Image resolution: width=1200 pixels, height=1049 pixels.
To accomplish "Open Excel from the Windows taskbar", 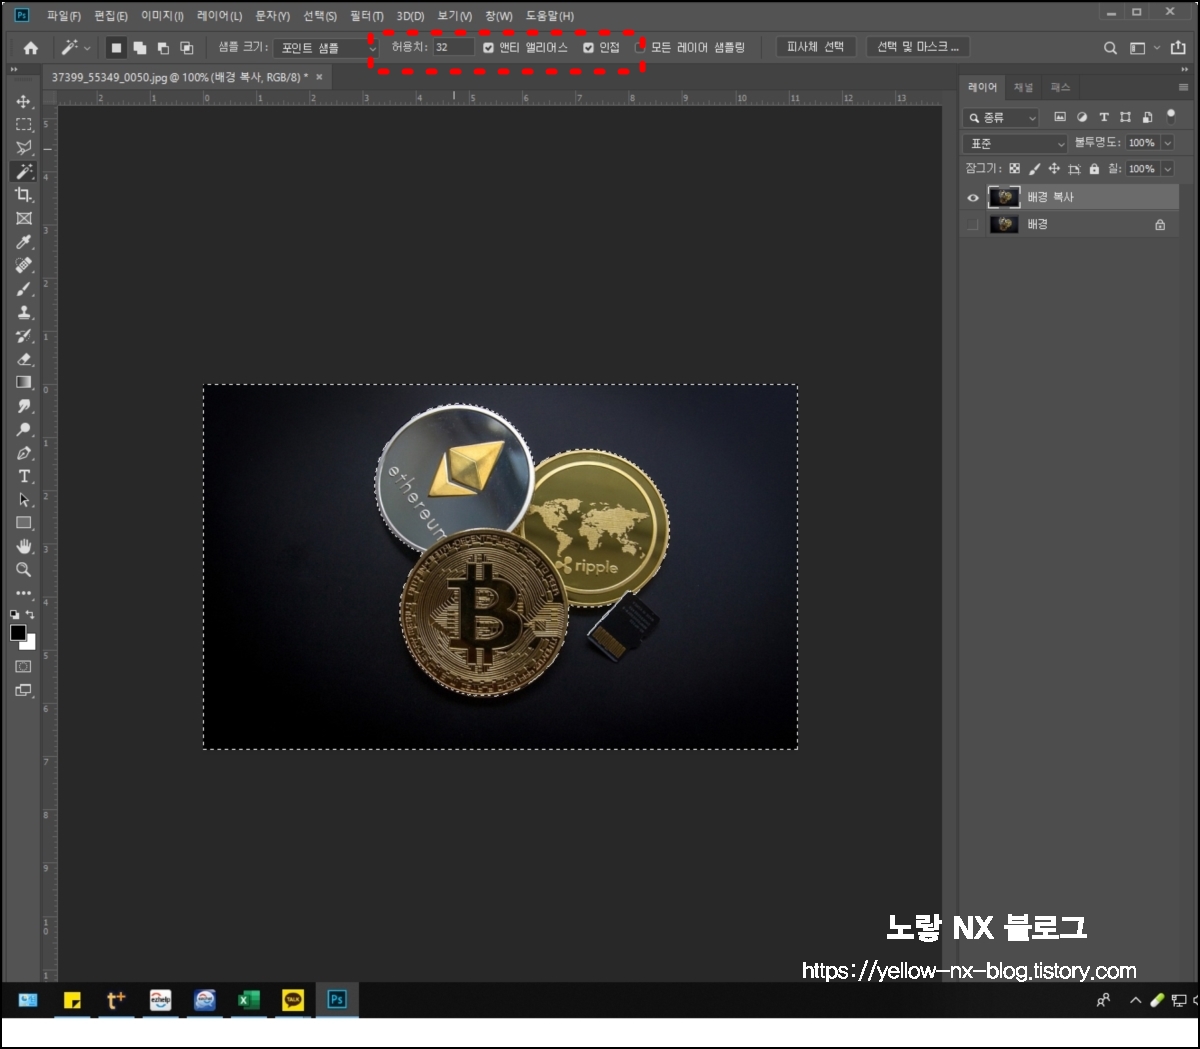I will 248,999.
